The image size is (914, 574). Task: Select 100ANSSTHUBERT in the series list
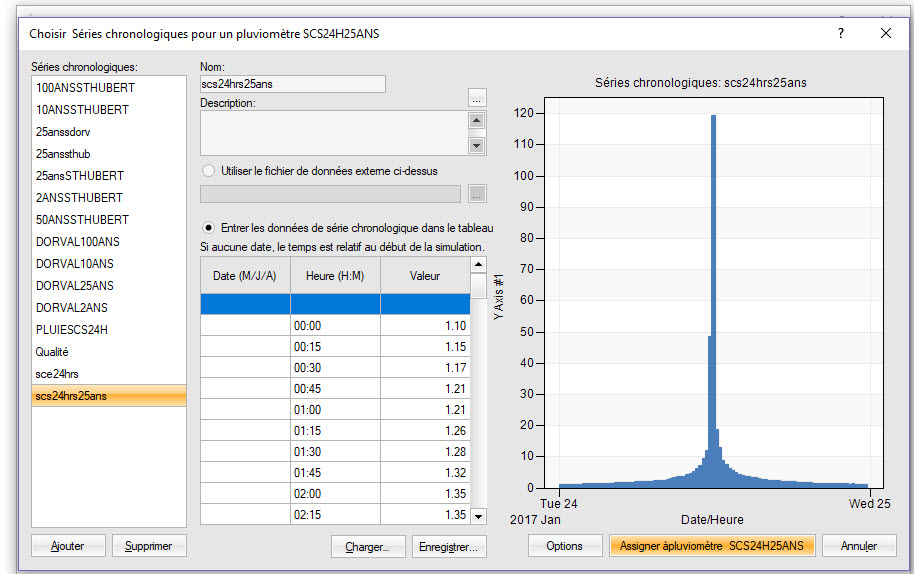(85, 88)
